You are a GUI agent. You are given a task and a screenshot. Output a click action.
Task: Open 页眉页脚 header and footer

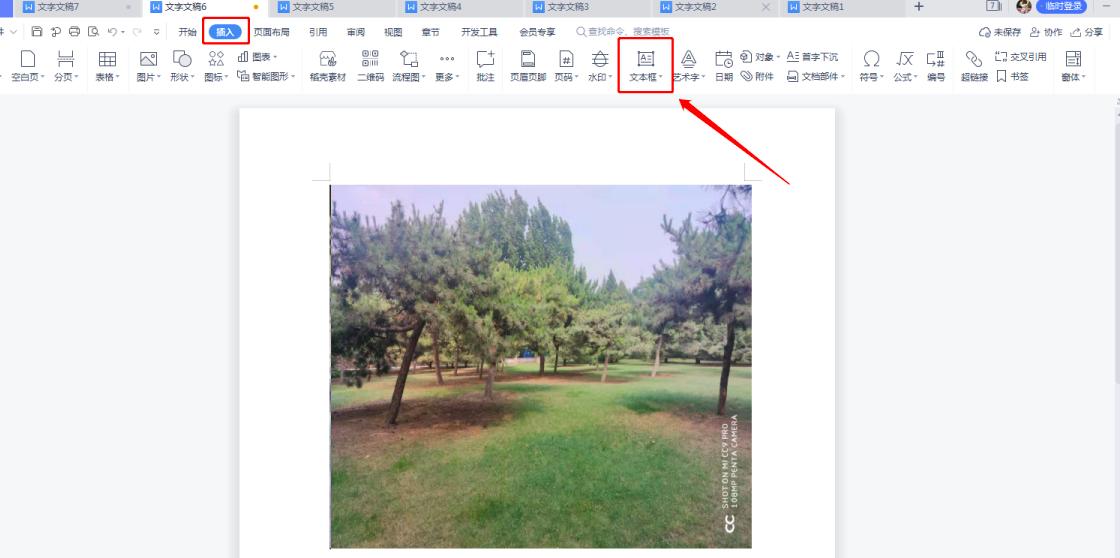click(528, 66)
